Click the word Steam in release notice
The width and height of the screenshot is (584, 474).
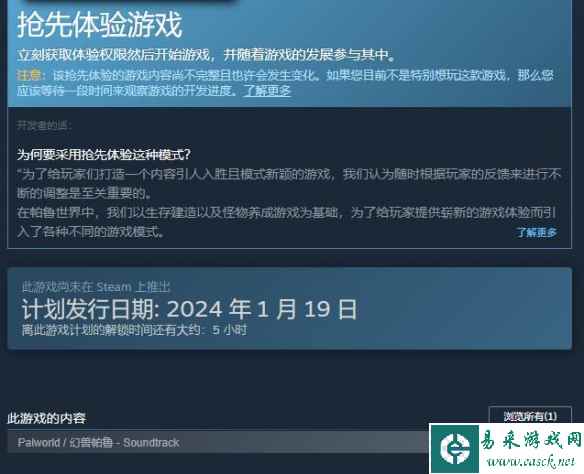[114, 287]
